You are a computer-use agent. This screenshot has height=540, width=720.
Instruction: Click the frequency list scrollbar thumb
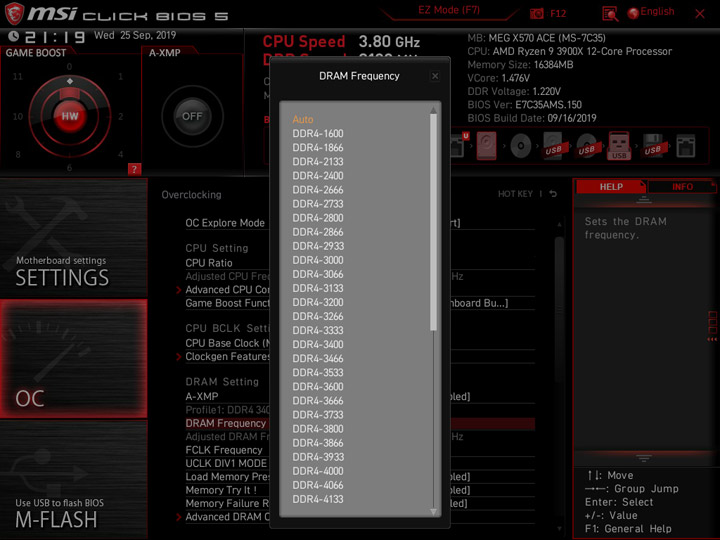tap(433, 222)
